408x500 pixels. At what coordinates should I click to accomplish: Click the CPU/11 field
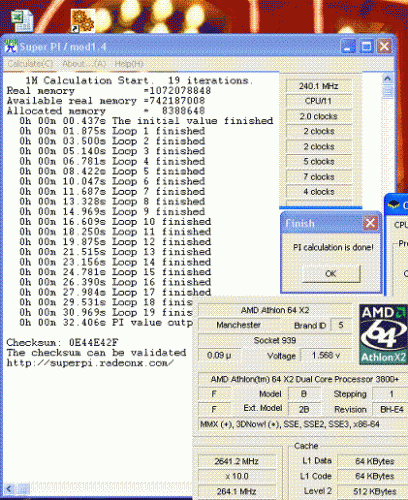point(319,101)
